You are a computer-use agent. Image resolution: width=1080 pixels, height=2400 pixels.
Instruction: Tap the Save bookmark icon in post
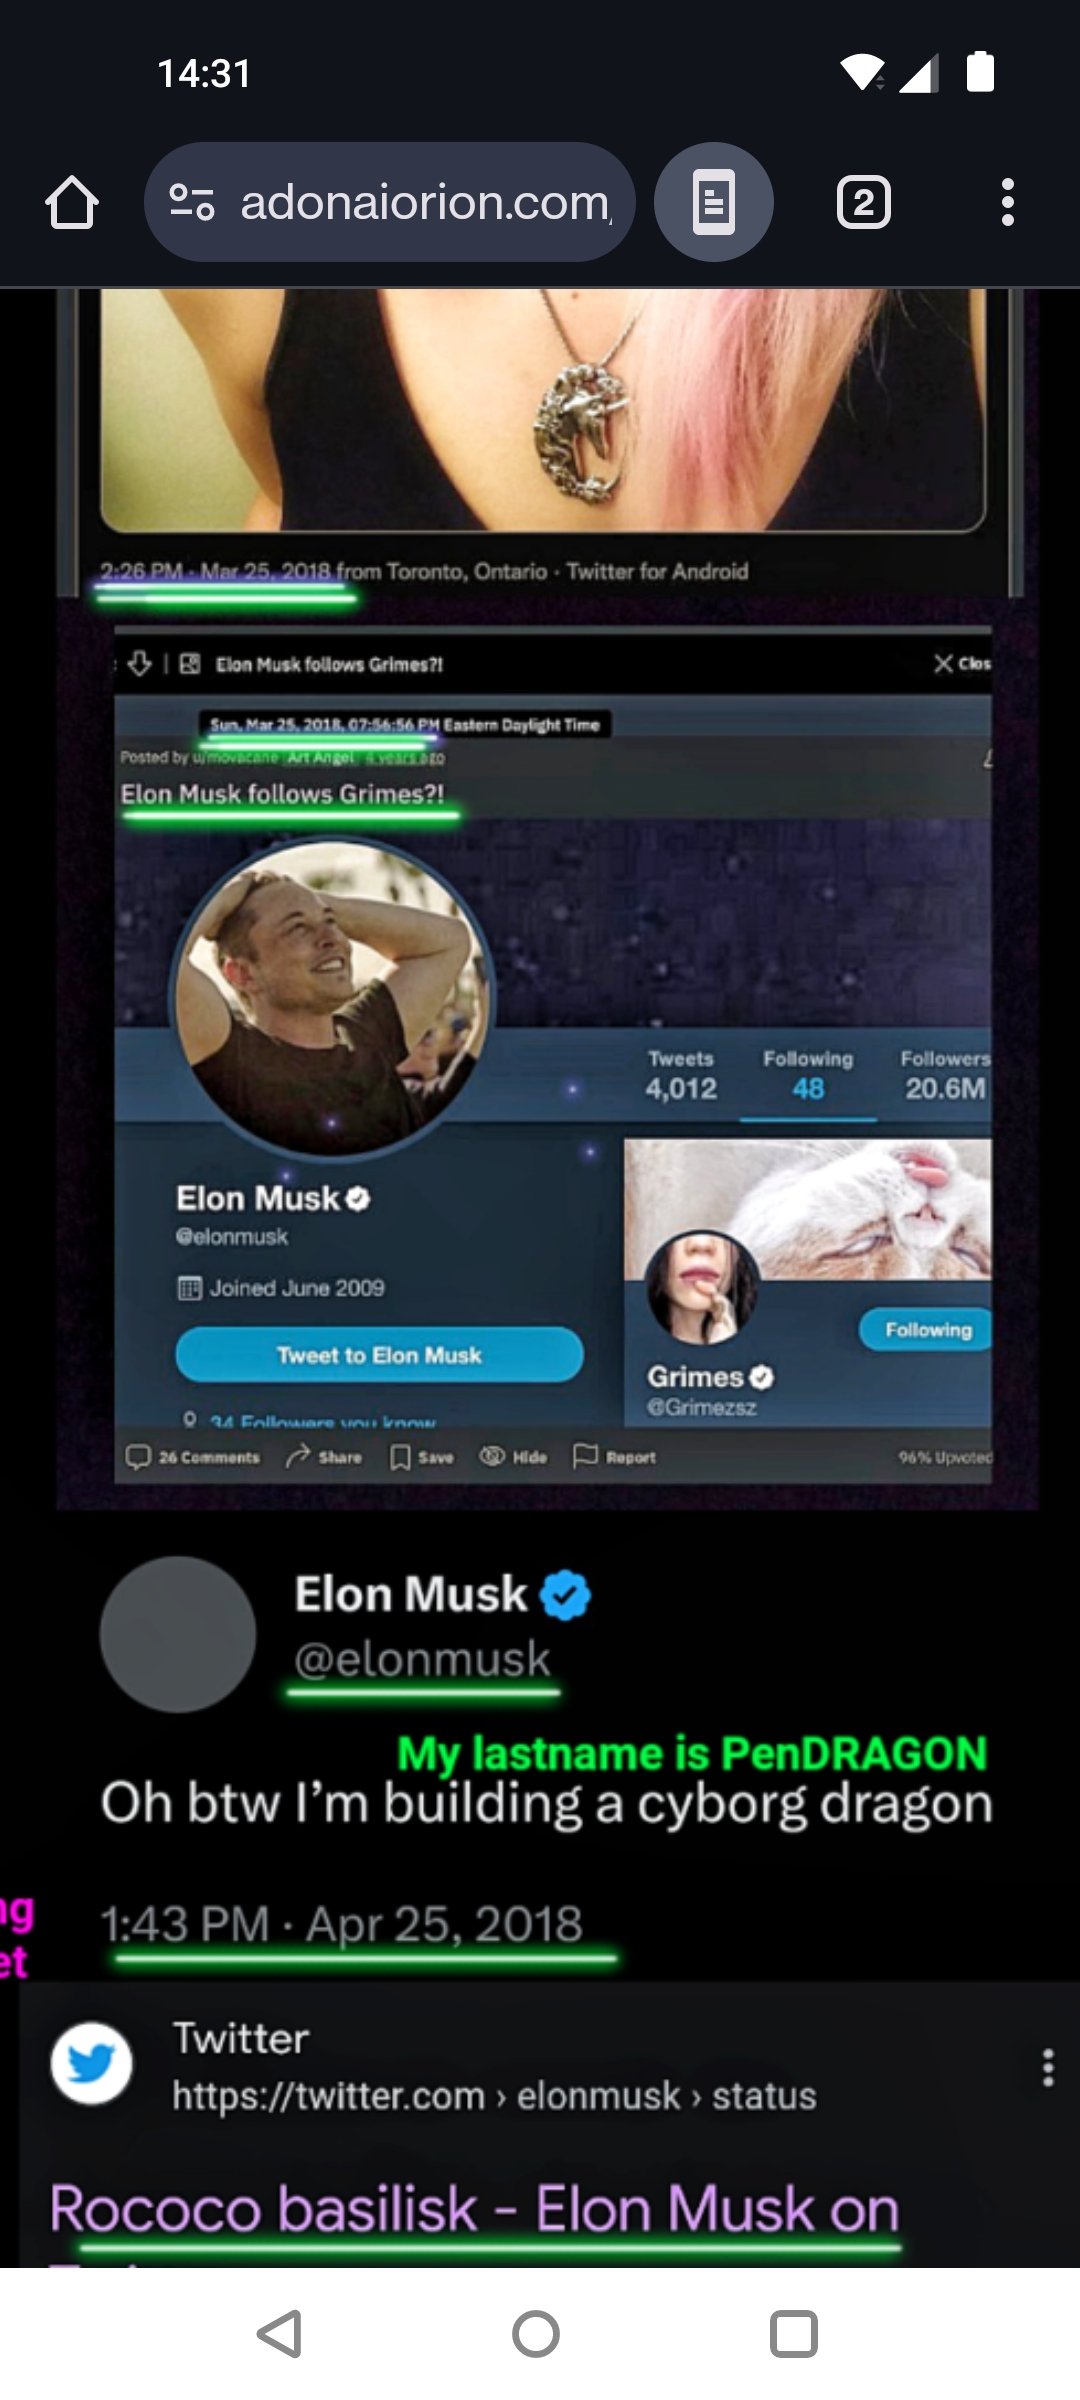point(399,1457)
